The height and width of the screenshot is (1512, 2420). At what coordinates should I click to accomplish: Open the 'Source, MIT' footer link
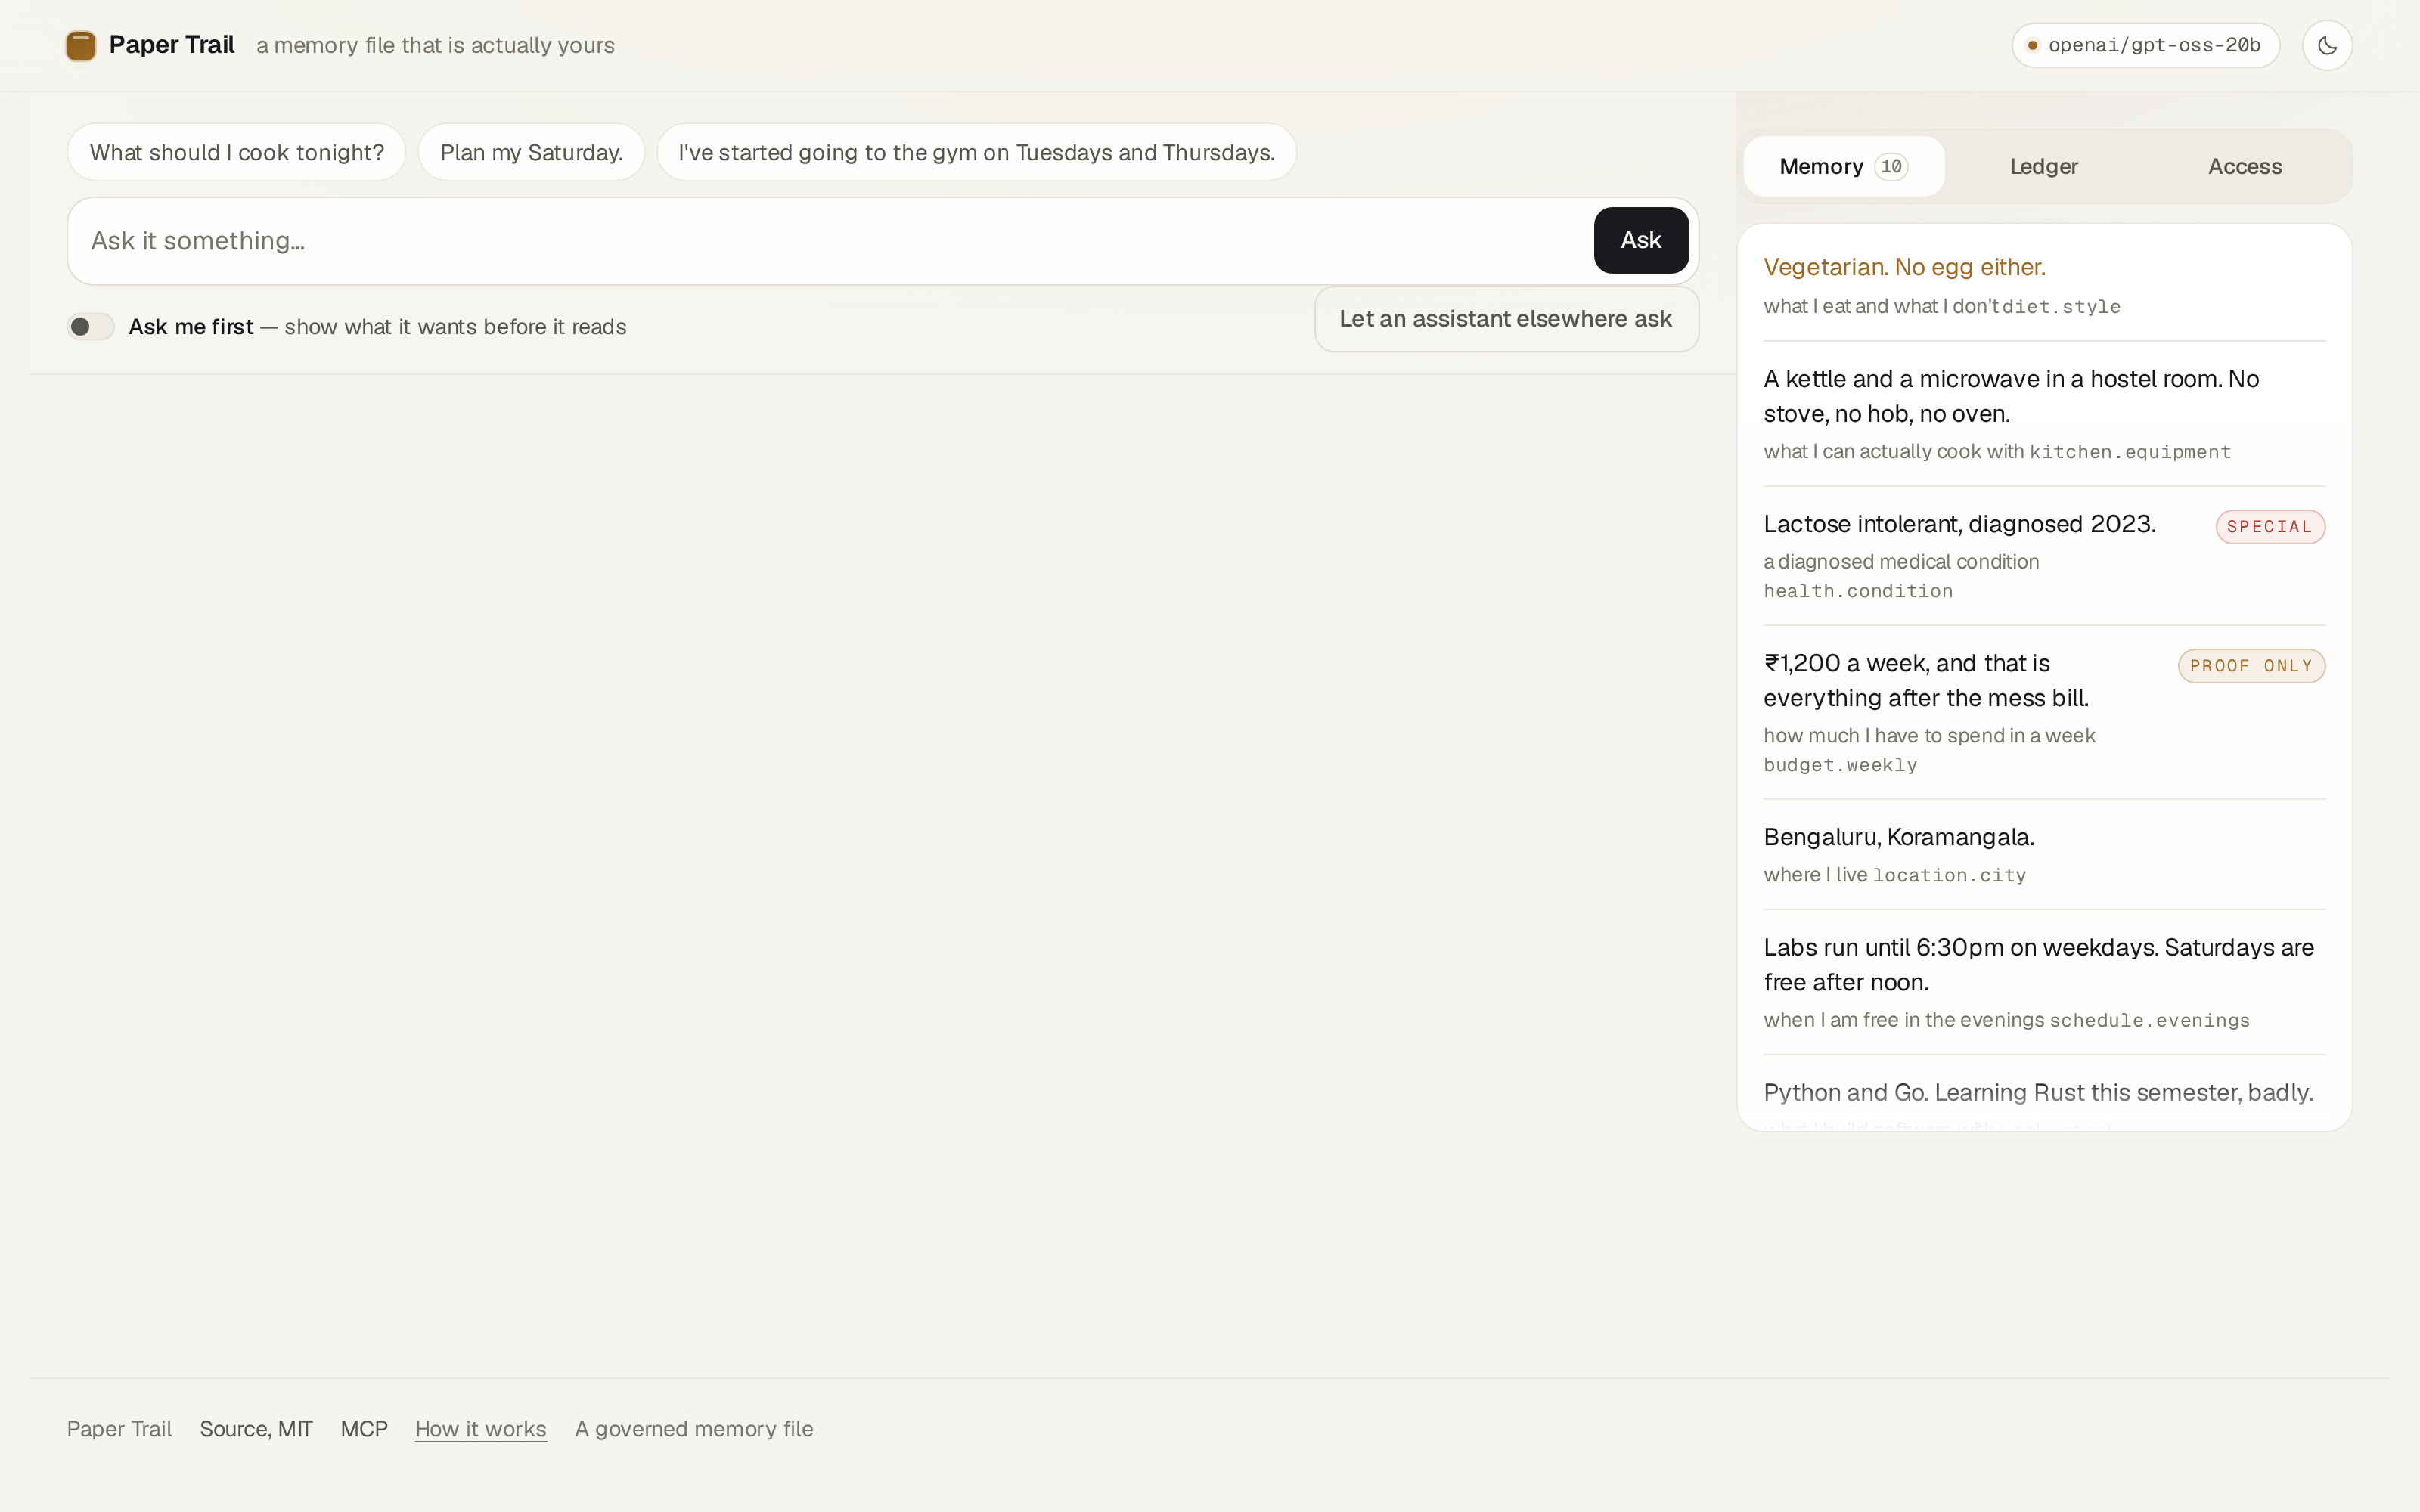click(256, 1429)
